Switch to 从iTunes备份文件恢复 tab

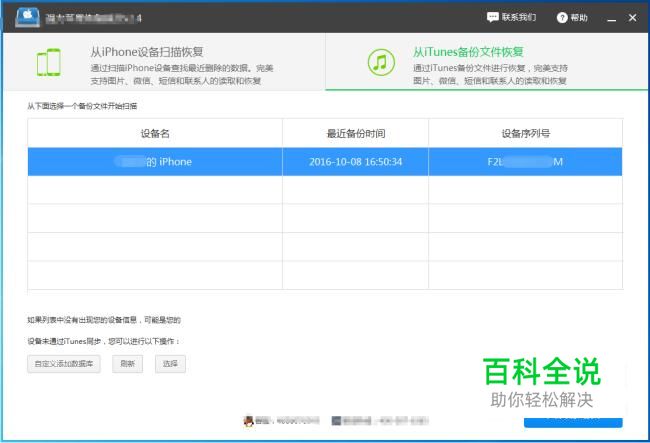click(x=487, y=62)
